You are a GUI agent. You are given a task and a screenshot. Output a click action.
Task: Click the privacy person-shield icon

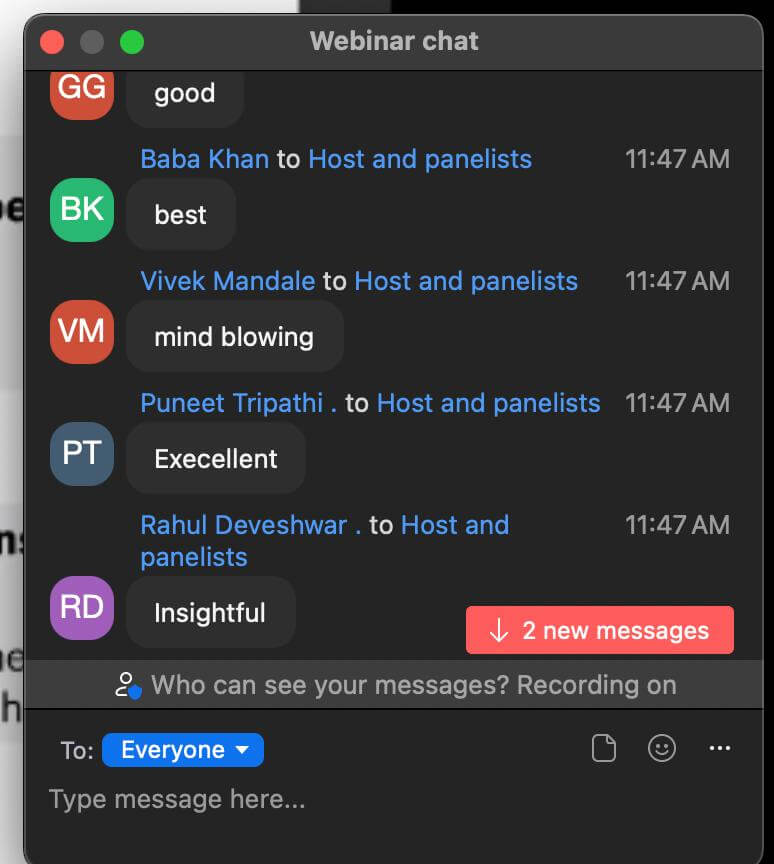pyautogui.click(x=128, y=685)
